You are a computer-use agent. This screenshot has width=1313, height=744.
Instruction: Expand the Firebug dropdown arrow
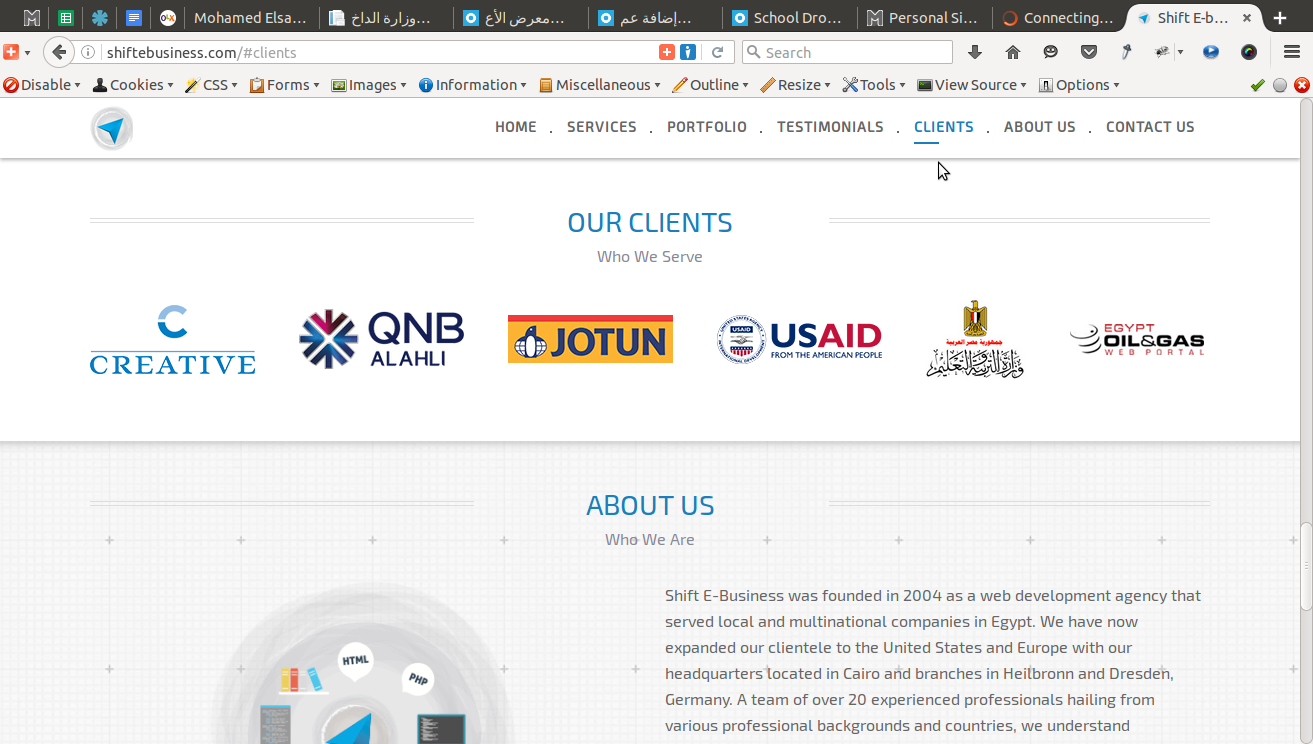(x=1180, y=52)
